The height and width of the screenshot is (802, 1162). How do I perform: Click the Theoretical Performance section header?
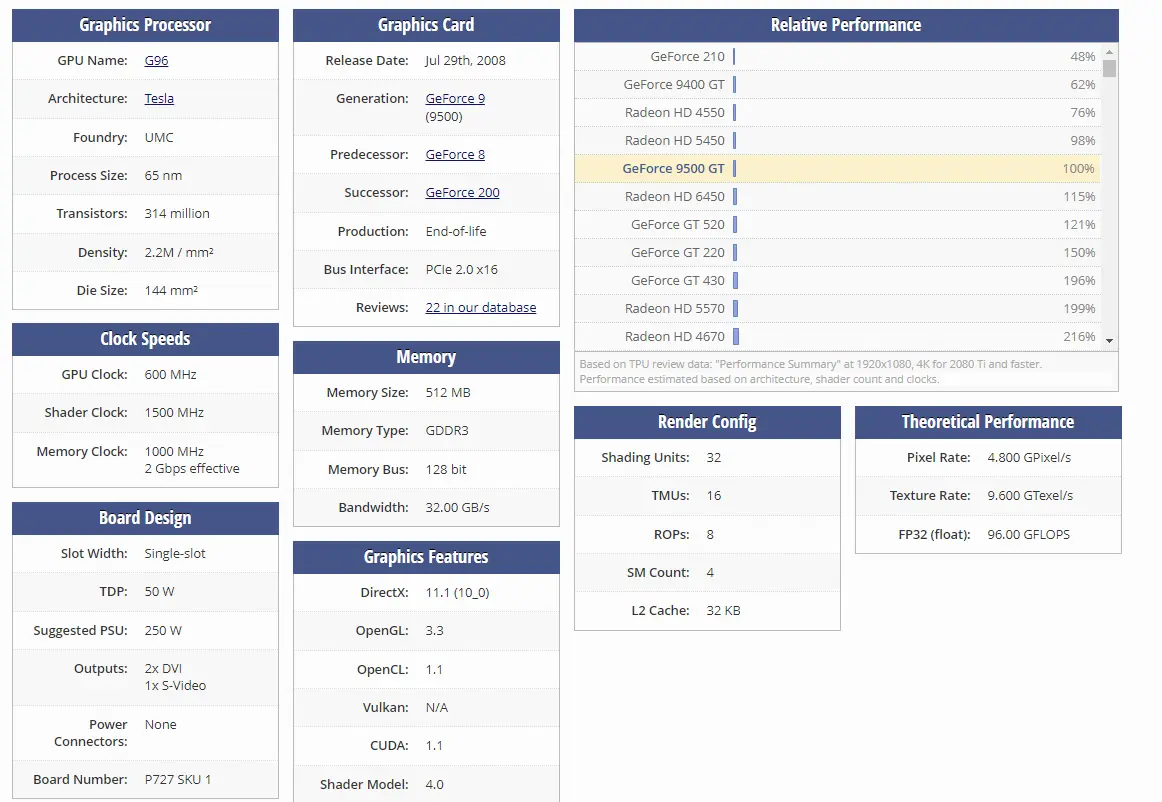coord(988,422)
